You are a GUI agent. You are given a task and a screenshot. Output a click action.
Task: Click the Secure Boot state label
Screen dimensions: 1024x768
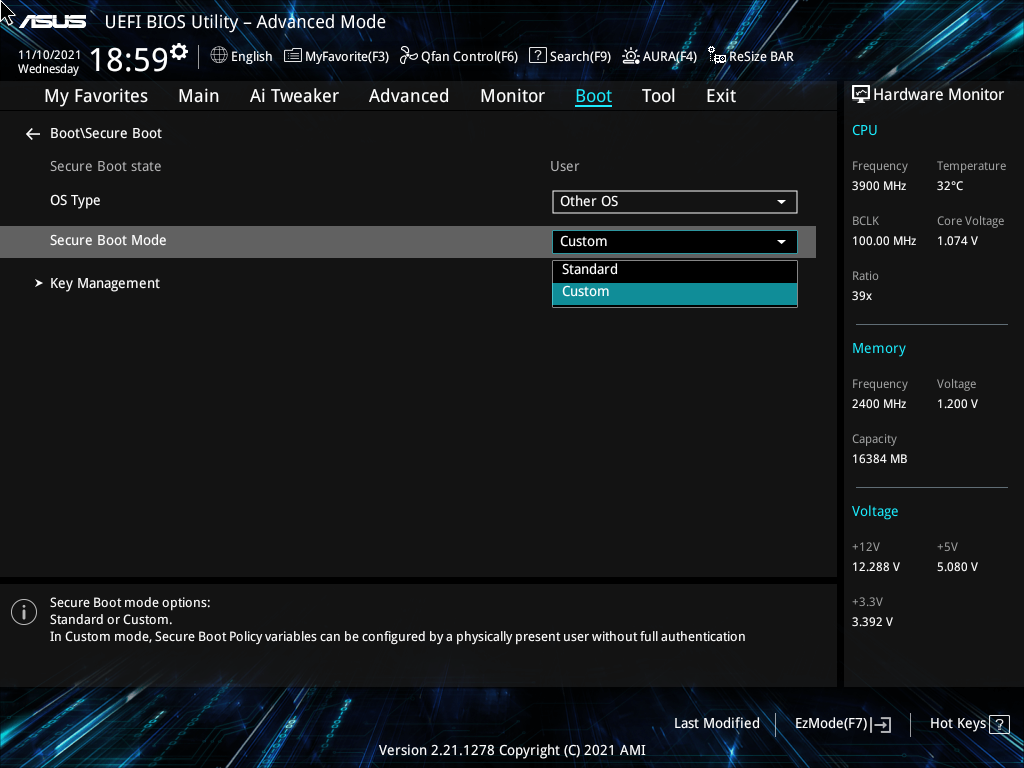point(105,167)
